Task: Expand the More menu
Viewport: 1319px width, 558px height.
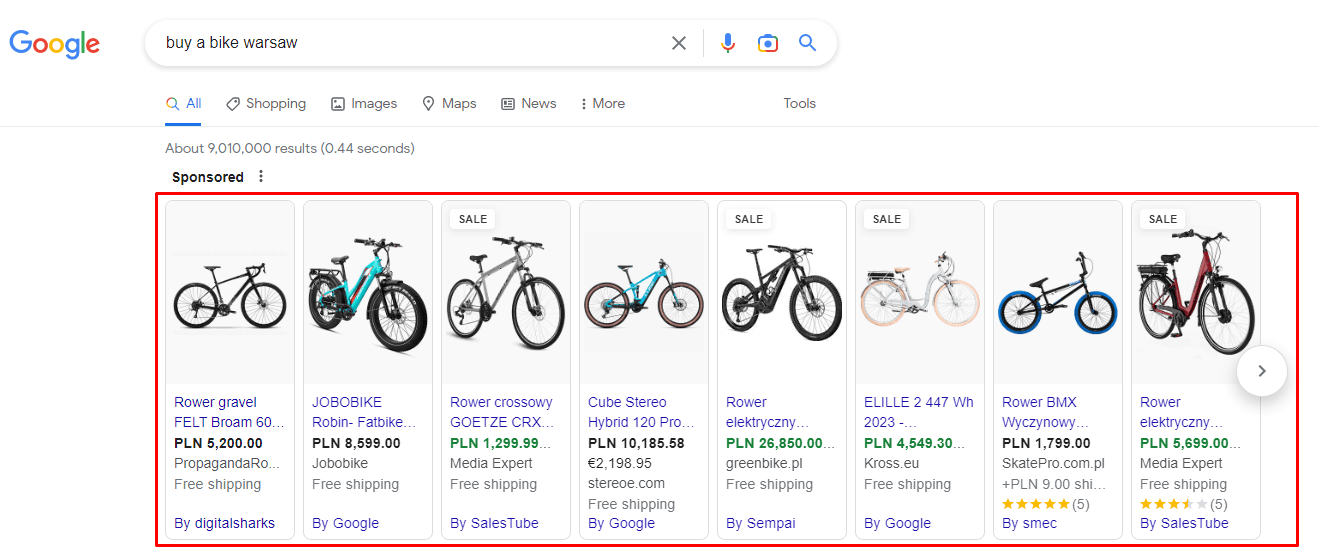Action: 602,103
